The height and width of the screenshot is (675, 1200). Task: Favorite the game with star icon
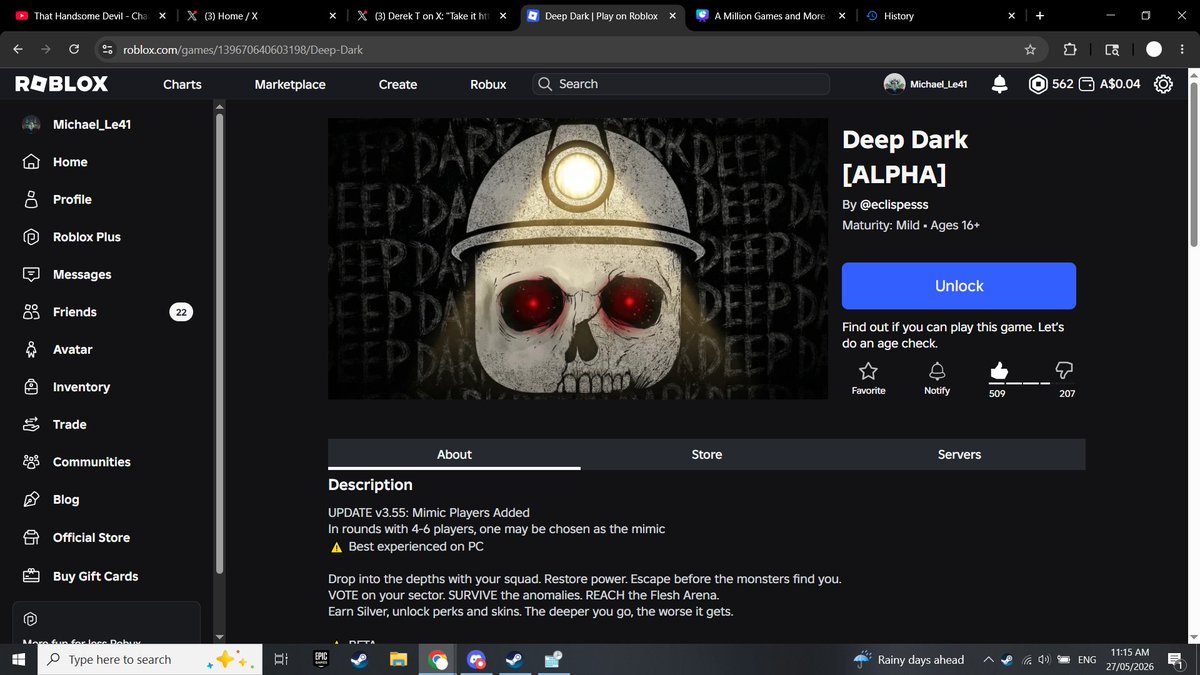[x=868, y=371]
